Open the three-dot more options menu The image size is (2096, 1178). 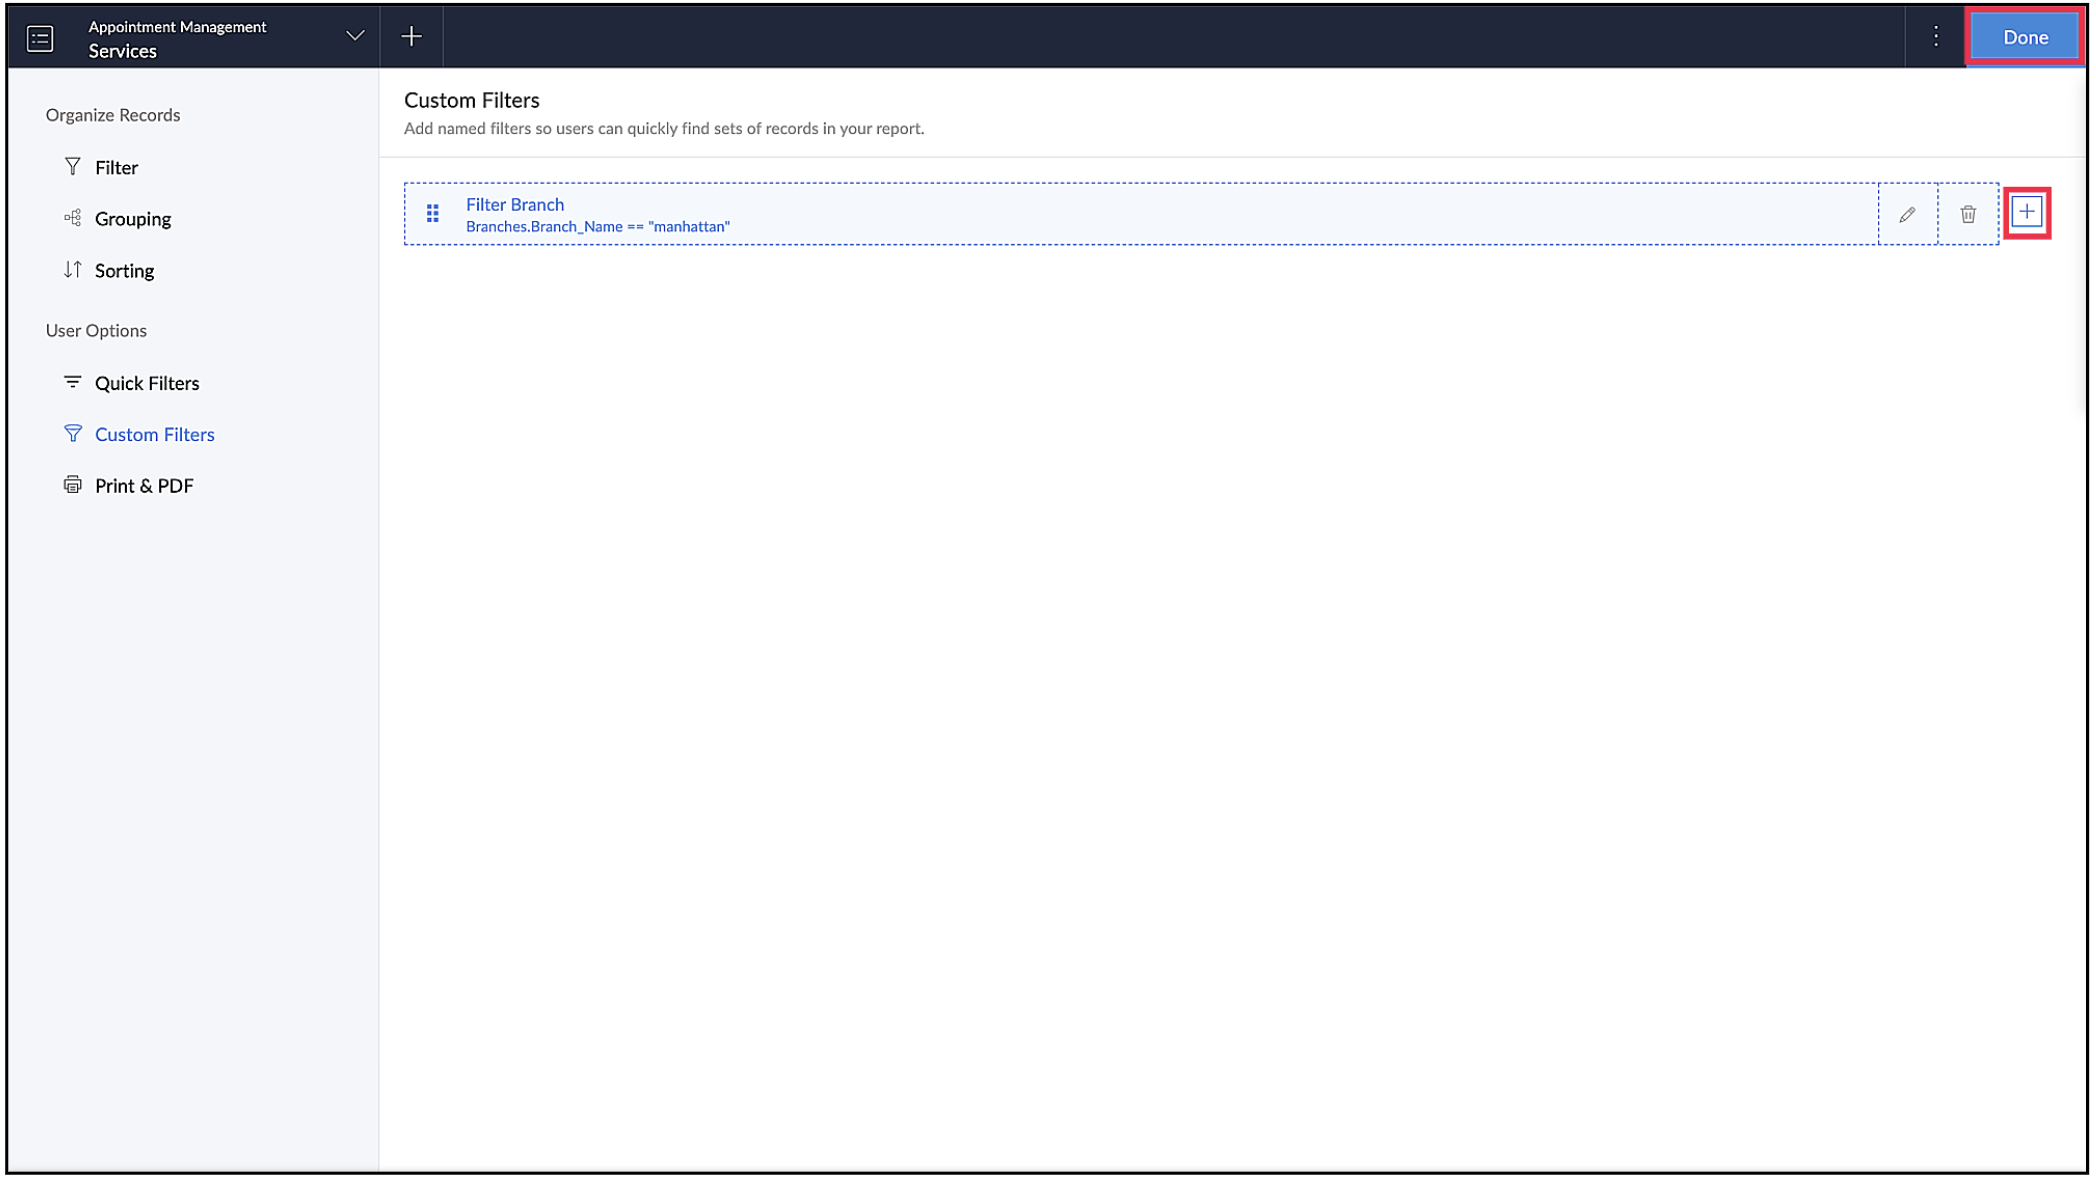[1935, 37]
